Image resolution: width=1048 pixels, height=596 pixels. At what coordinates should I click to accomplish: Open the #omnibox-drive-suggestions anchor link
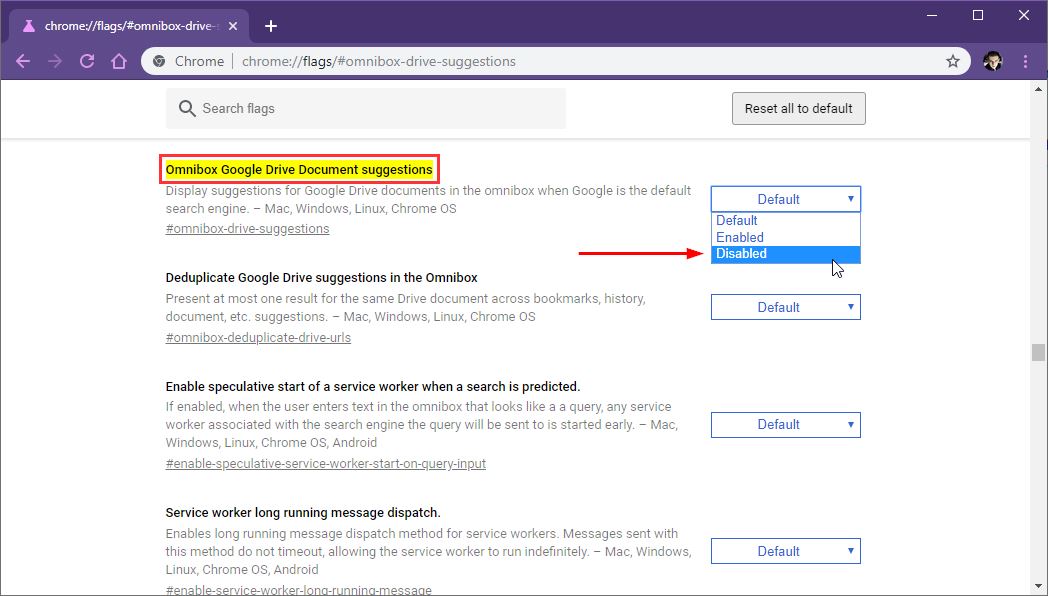(x=247, y=229)
